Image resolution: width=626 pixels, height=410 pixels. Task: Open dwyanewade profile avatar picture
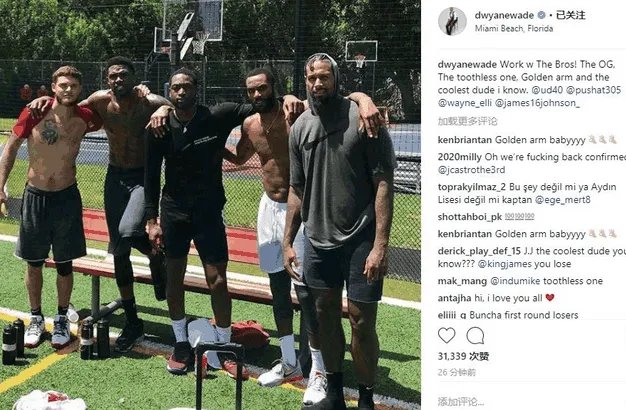452,22
